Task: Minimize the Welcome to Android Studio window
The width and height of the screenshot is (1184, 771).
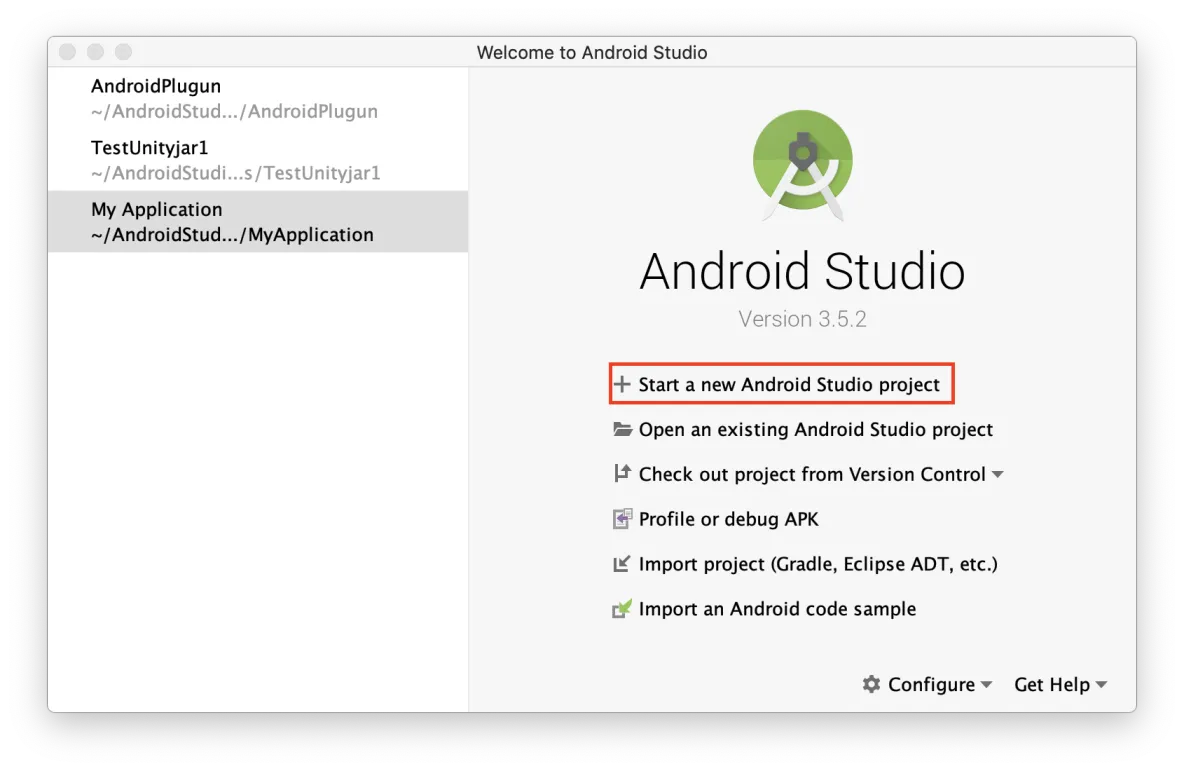Action: (x=95, y=51)
